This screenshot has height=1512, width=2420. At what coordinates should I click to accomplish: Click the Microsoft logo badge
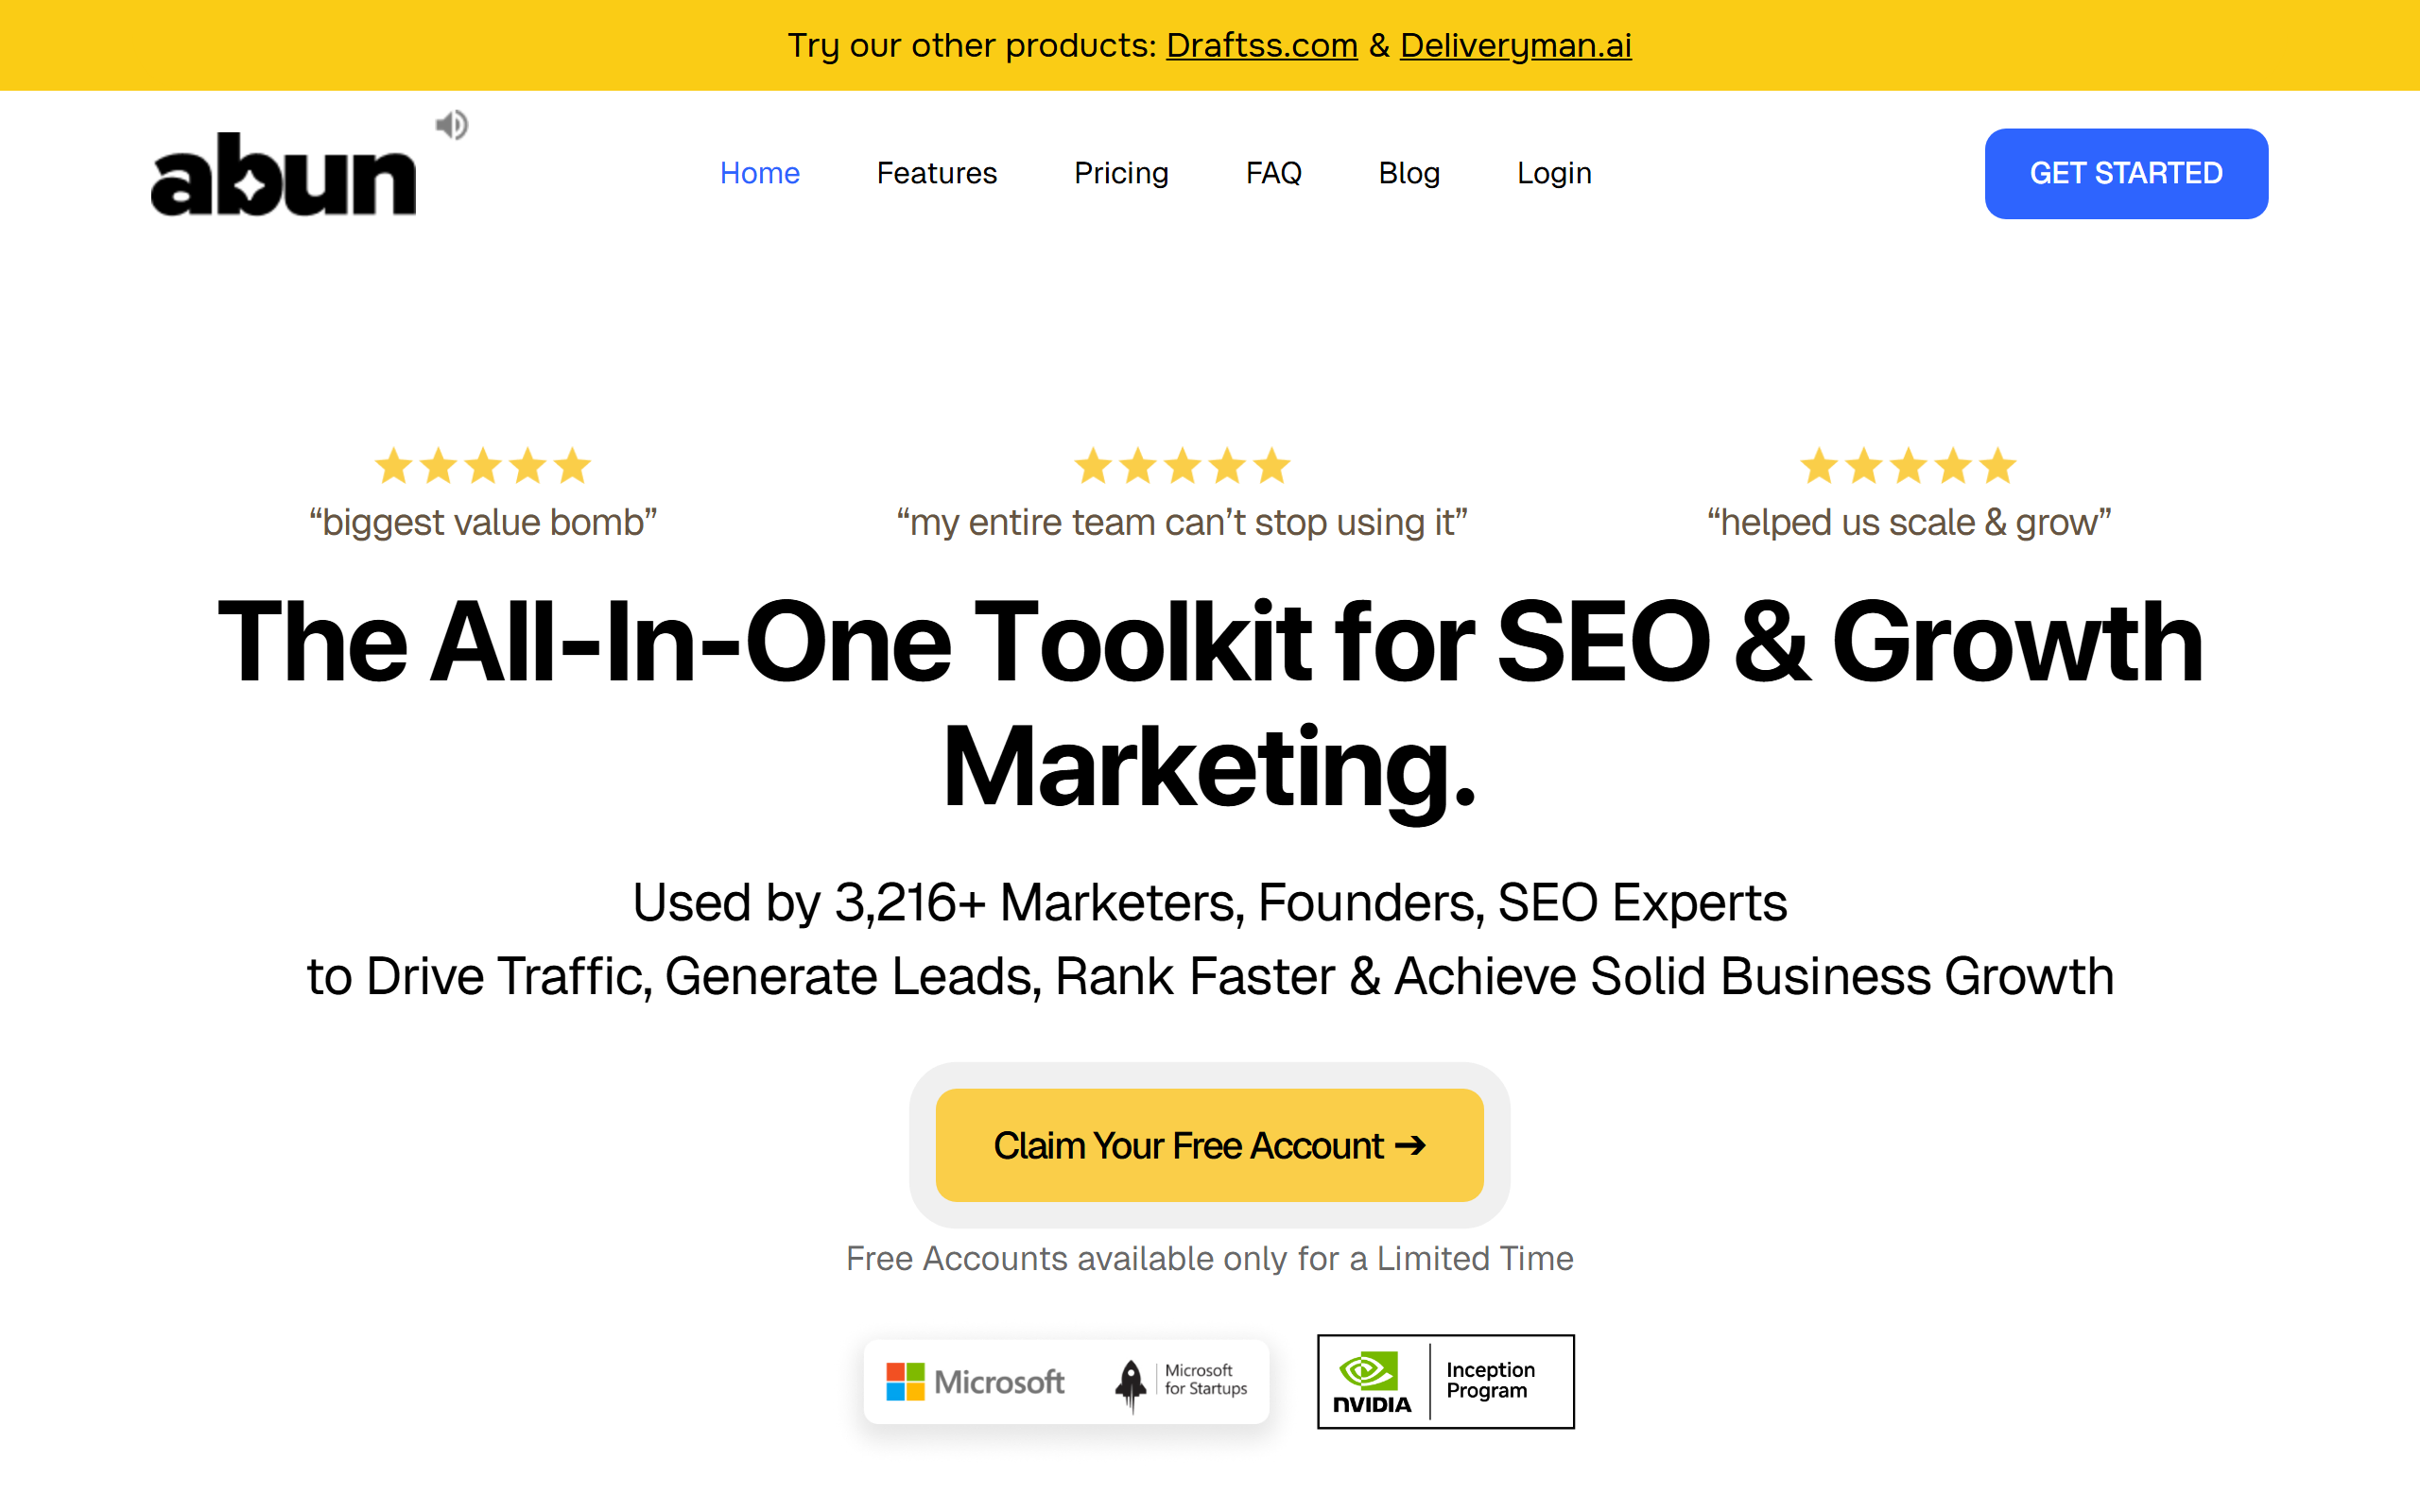coord(975,1382)
